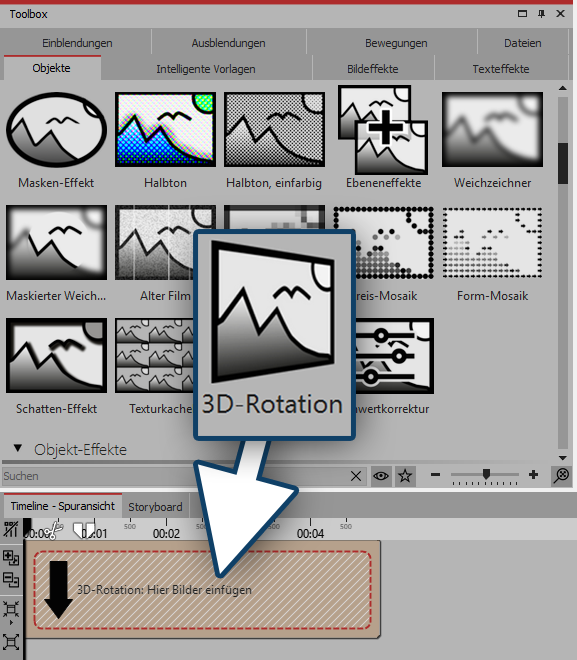Switch to the Dateien tab
Image resolution: width=577 pixels, height=660 pixels.
[x=523, y=43]
